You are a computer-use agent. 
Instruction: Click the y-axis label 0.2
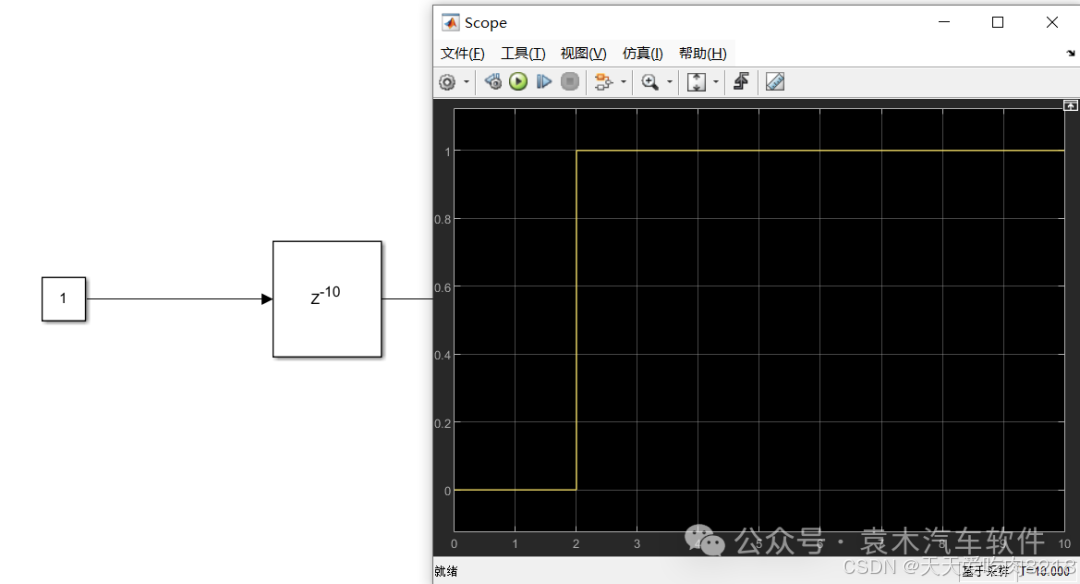pyautogui.click(x=442, y=423)
